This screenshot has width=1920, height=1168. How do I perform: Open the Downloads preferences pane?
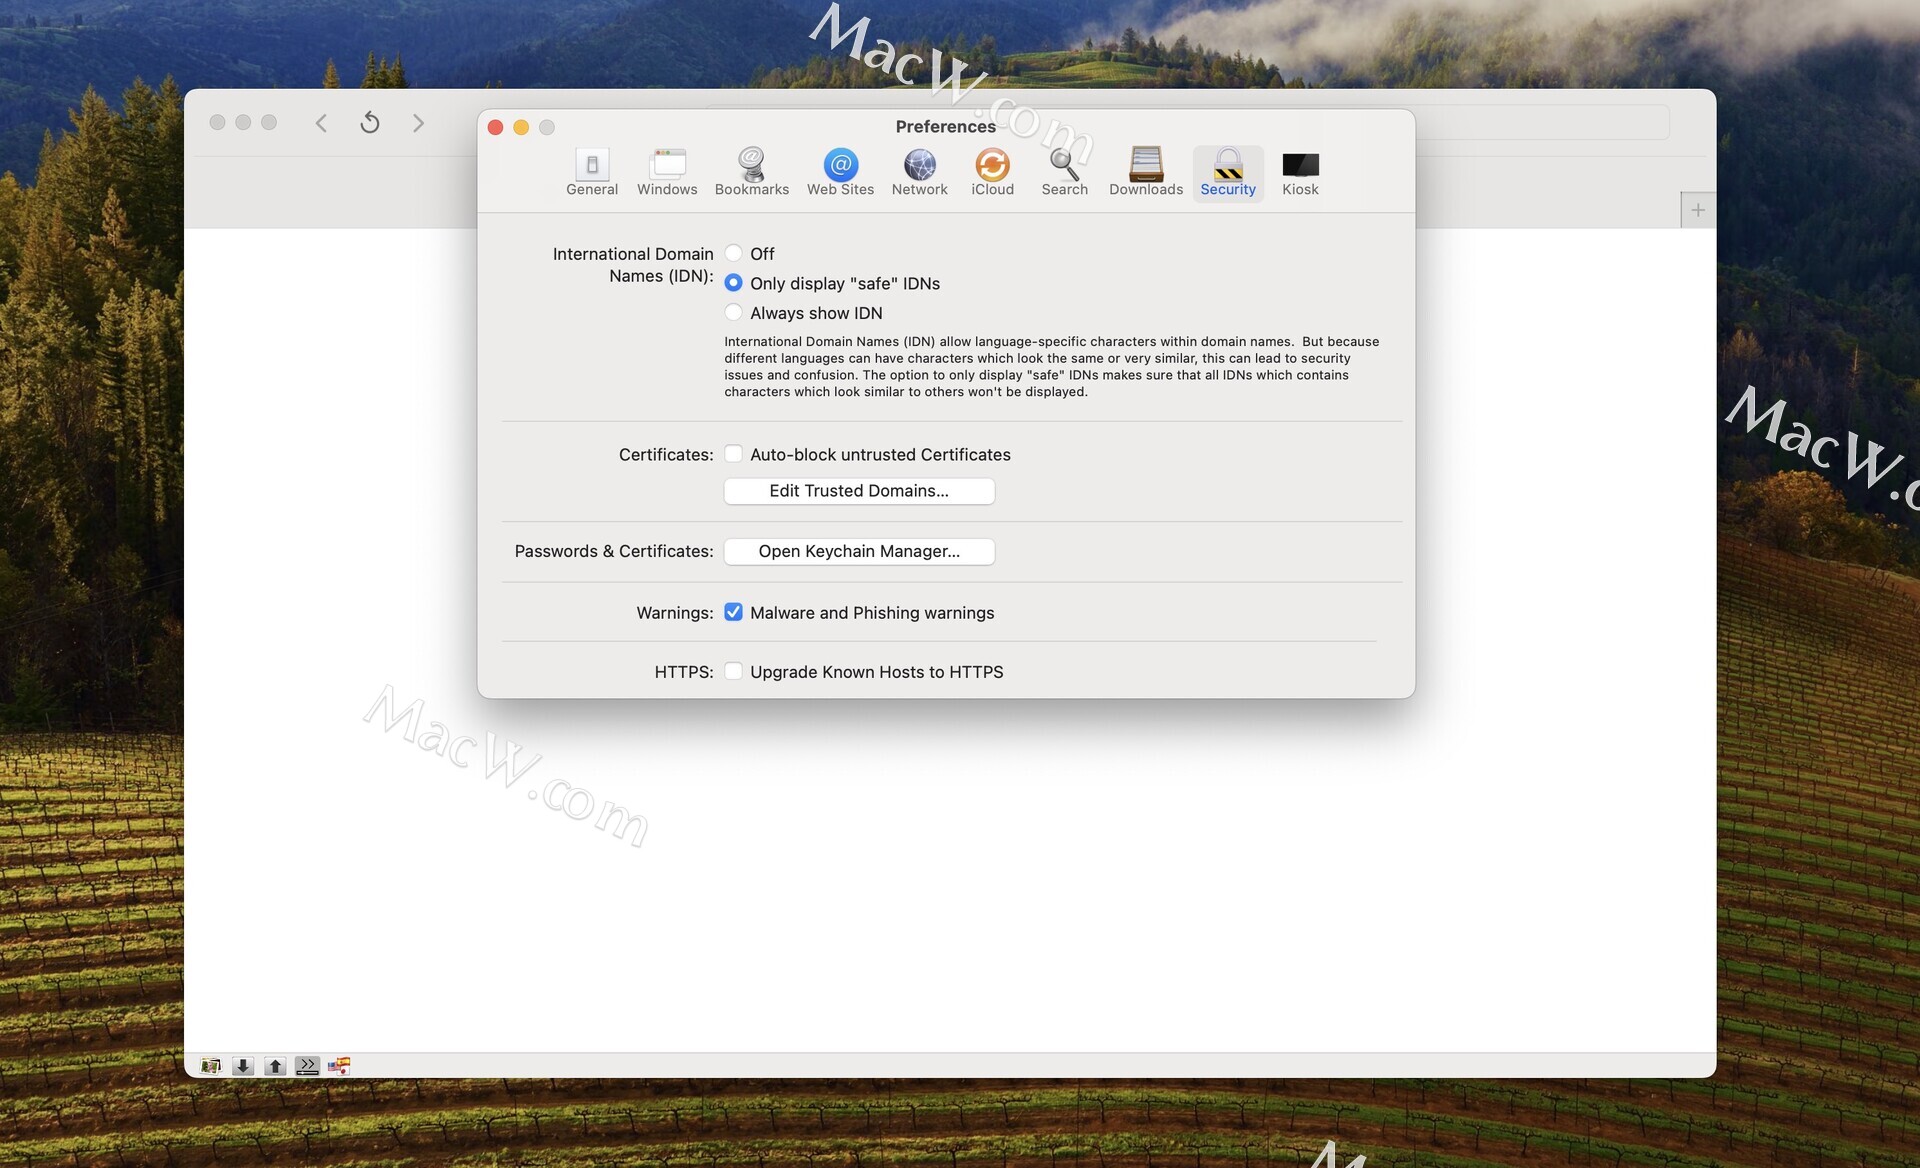(1145, 172)
